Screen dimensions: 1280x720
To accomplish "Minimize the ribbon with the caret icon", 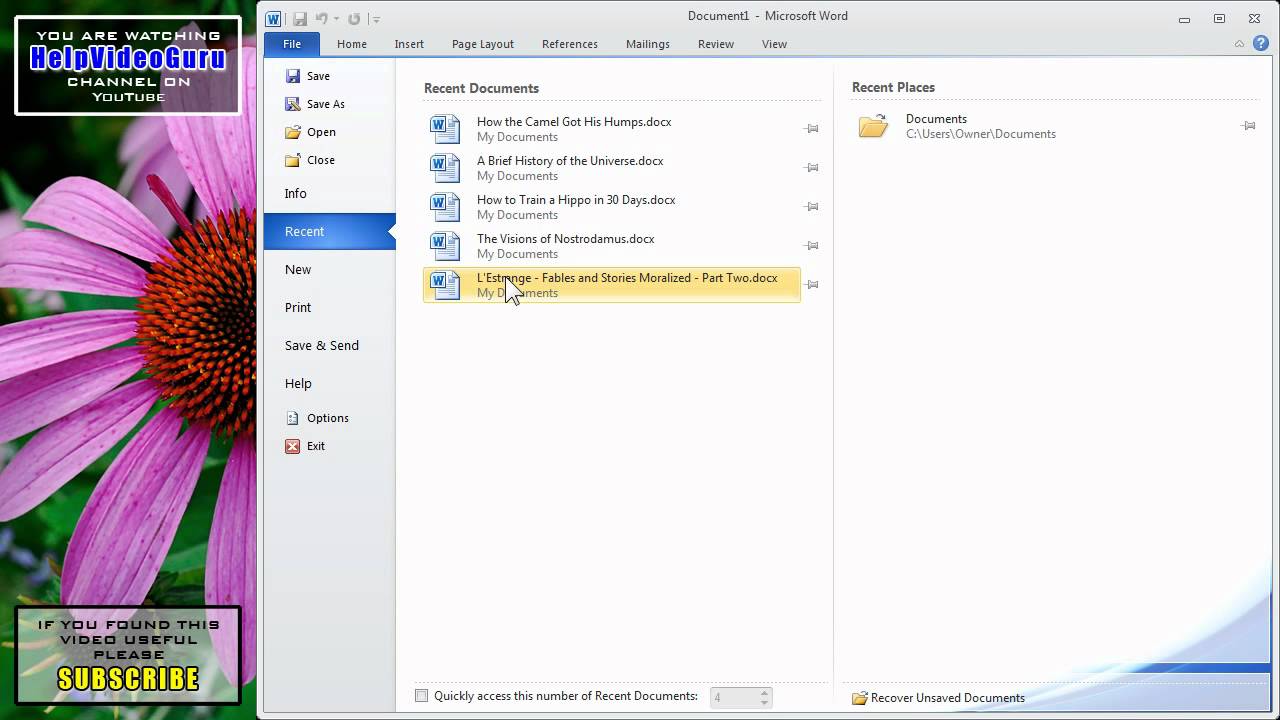I will 1240,44.
